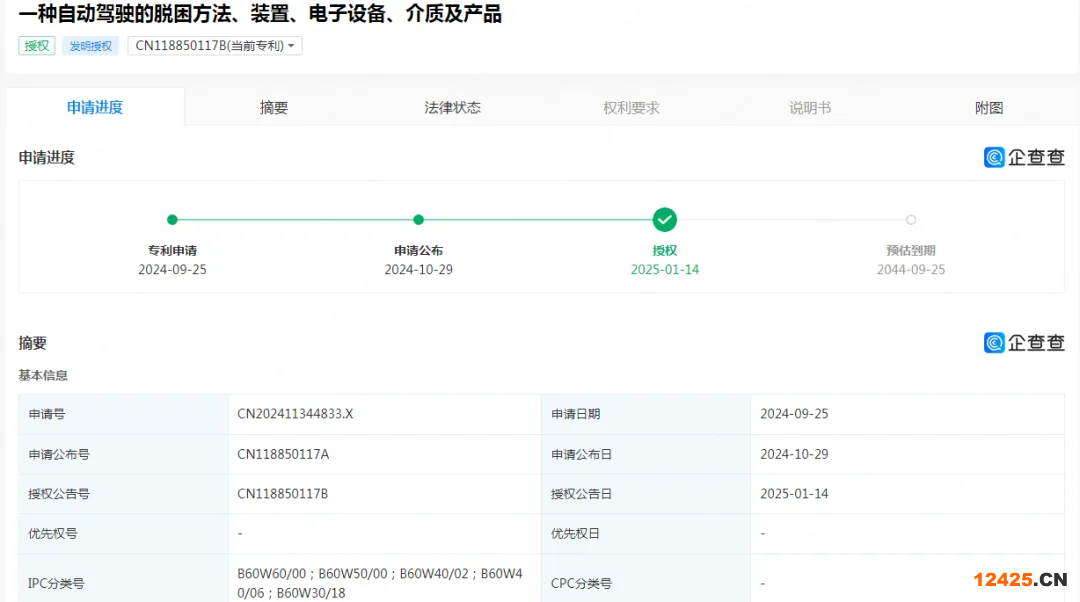Click the 企查查 logo beside 申请进度 heading
Image resolution: width=1080 pixels, height=602 pixels.
[x=1024, y=157]
